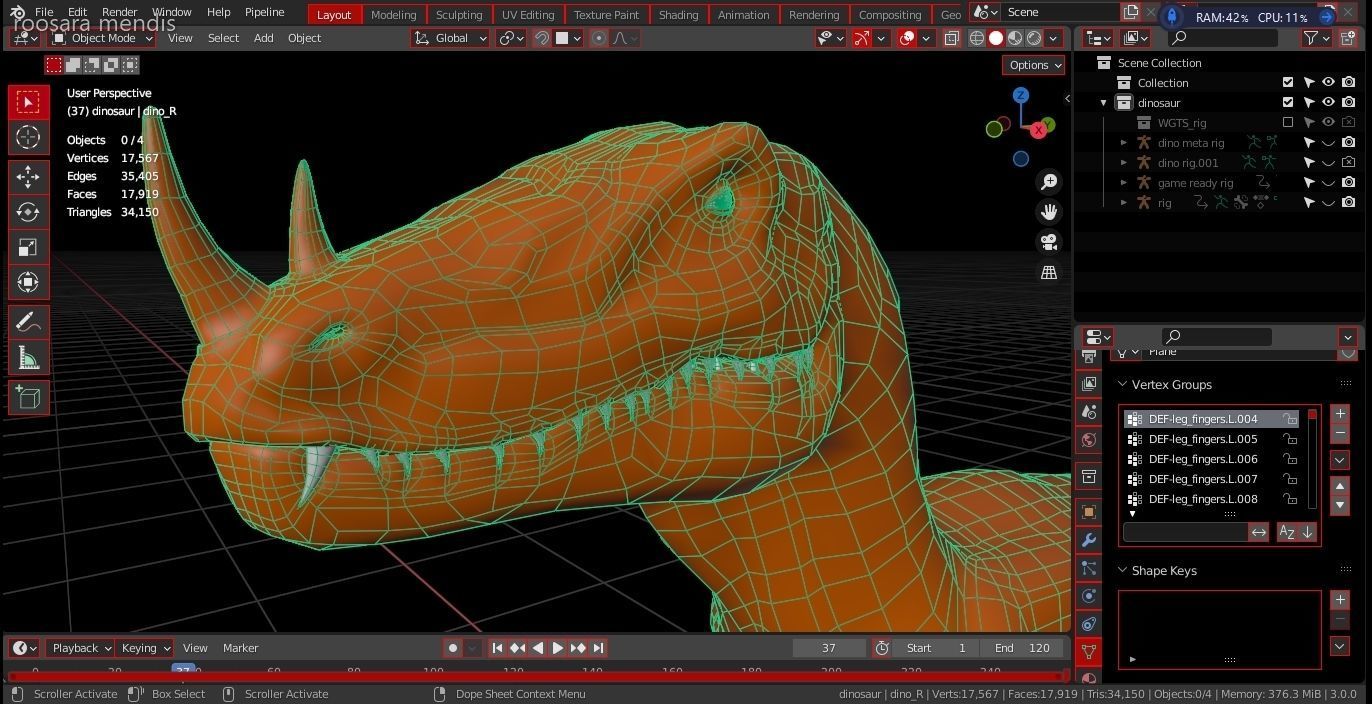Switch perspective/orthographic grid gizmo

pos(1049,272)
